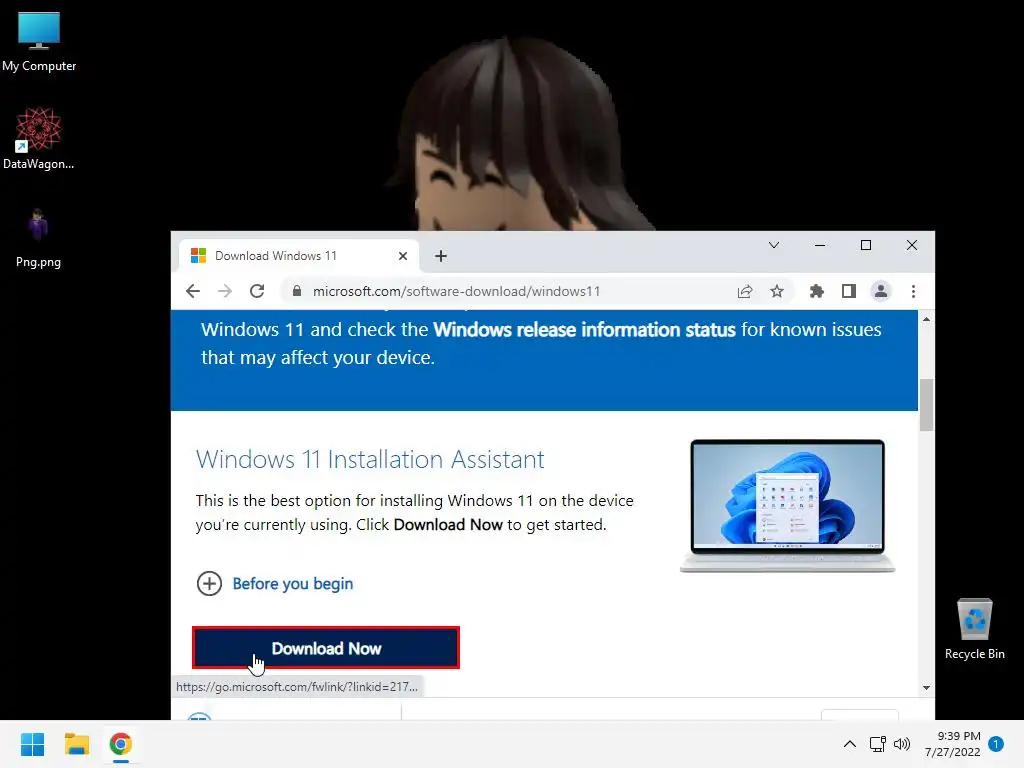
Task: Click the Download Now button
Action: pos(326,648)
